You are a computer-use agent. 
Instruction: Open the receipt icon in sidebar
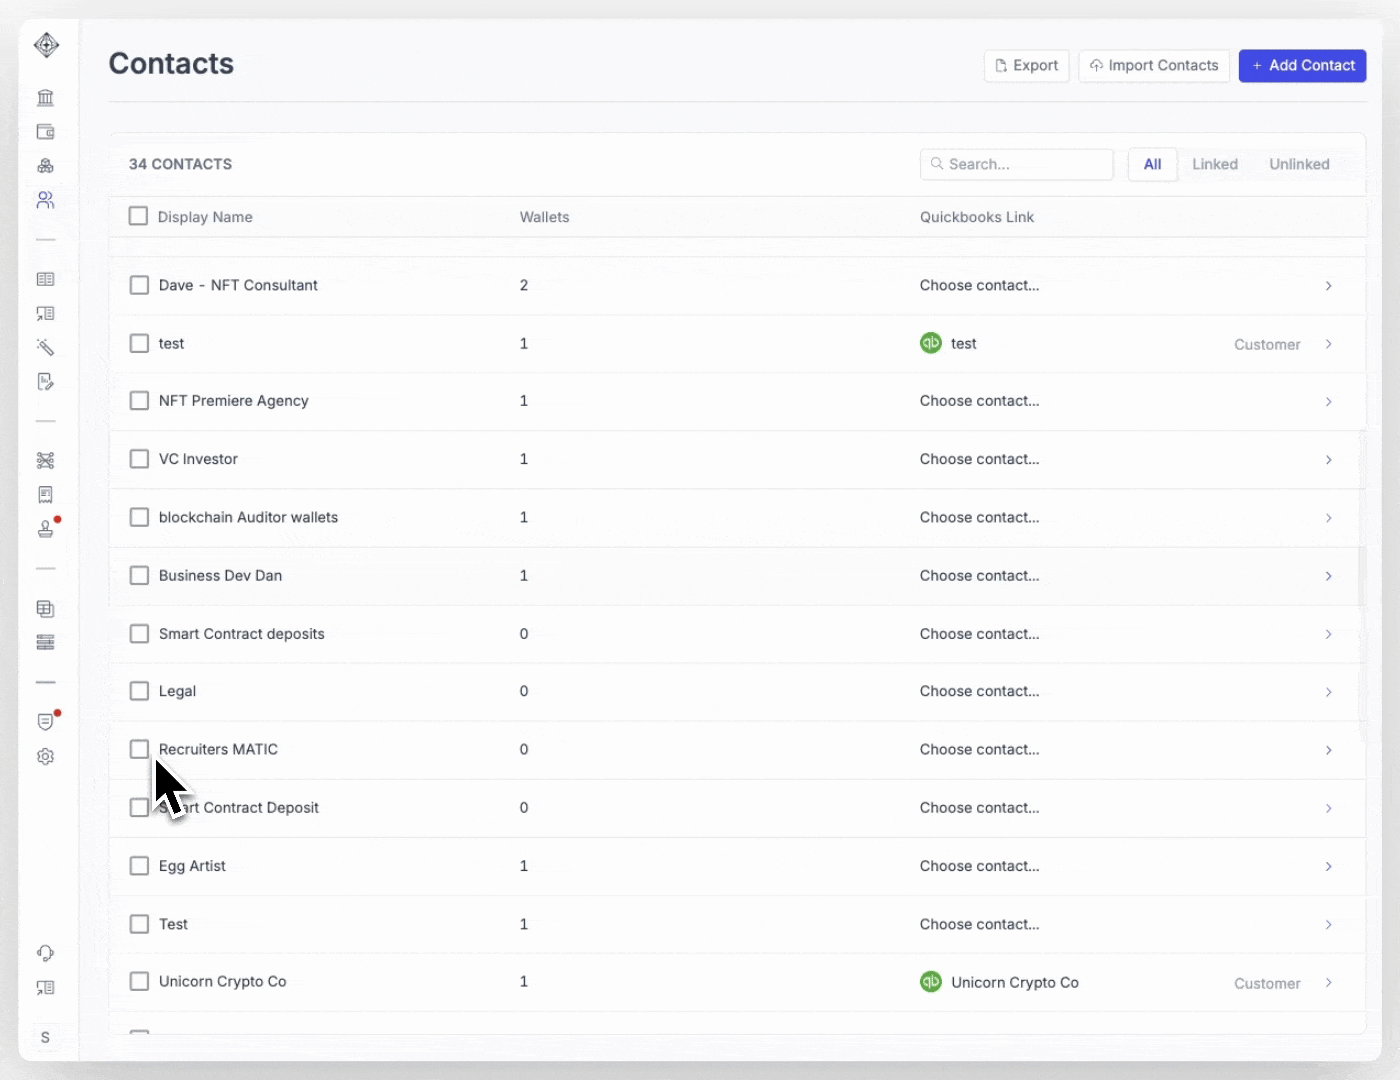pos(45,495)
